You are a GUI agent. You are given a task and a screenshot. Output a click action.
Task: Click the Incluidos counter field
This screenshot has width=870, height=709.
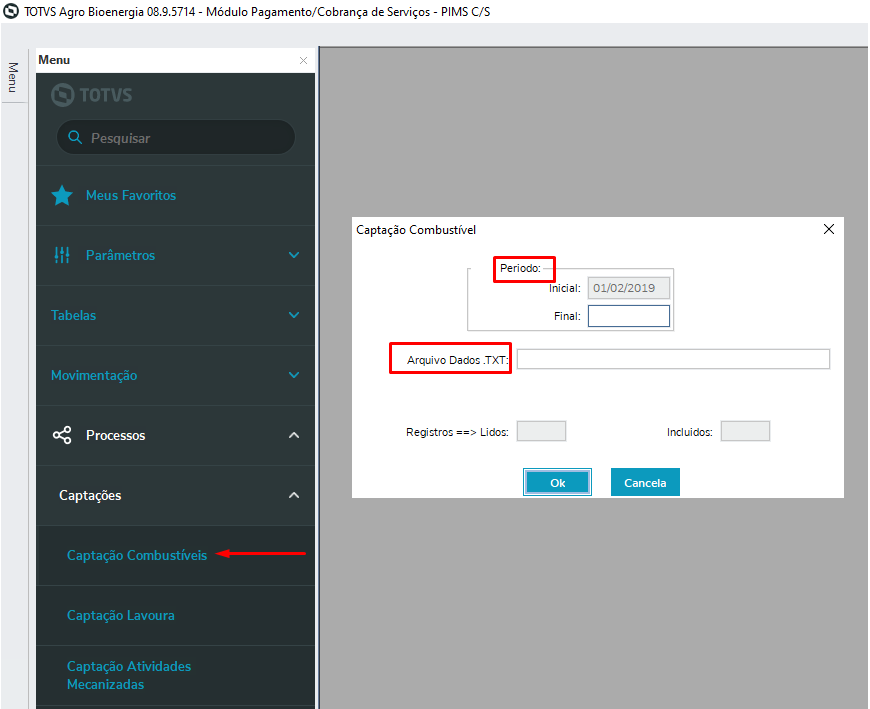745,431
